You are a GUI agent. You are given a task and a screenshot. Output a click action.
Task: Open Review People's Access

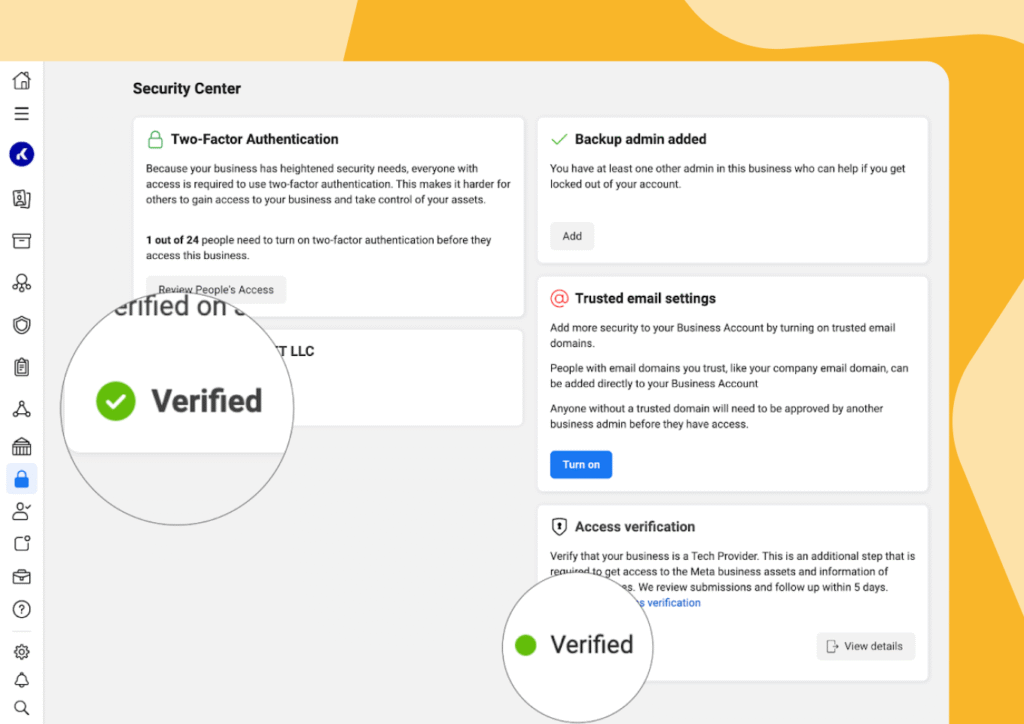coord(215,289)
